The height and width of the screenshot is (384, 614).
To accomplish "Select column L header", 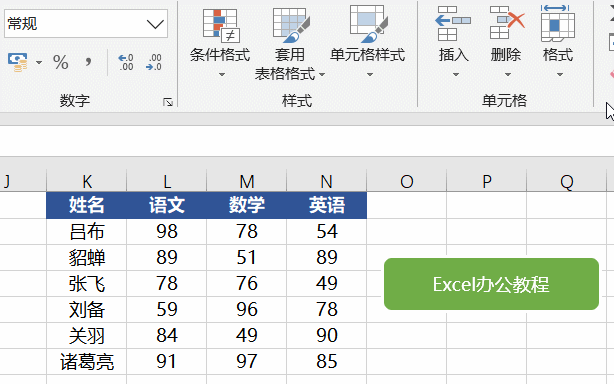I will tap(167, 181).
